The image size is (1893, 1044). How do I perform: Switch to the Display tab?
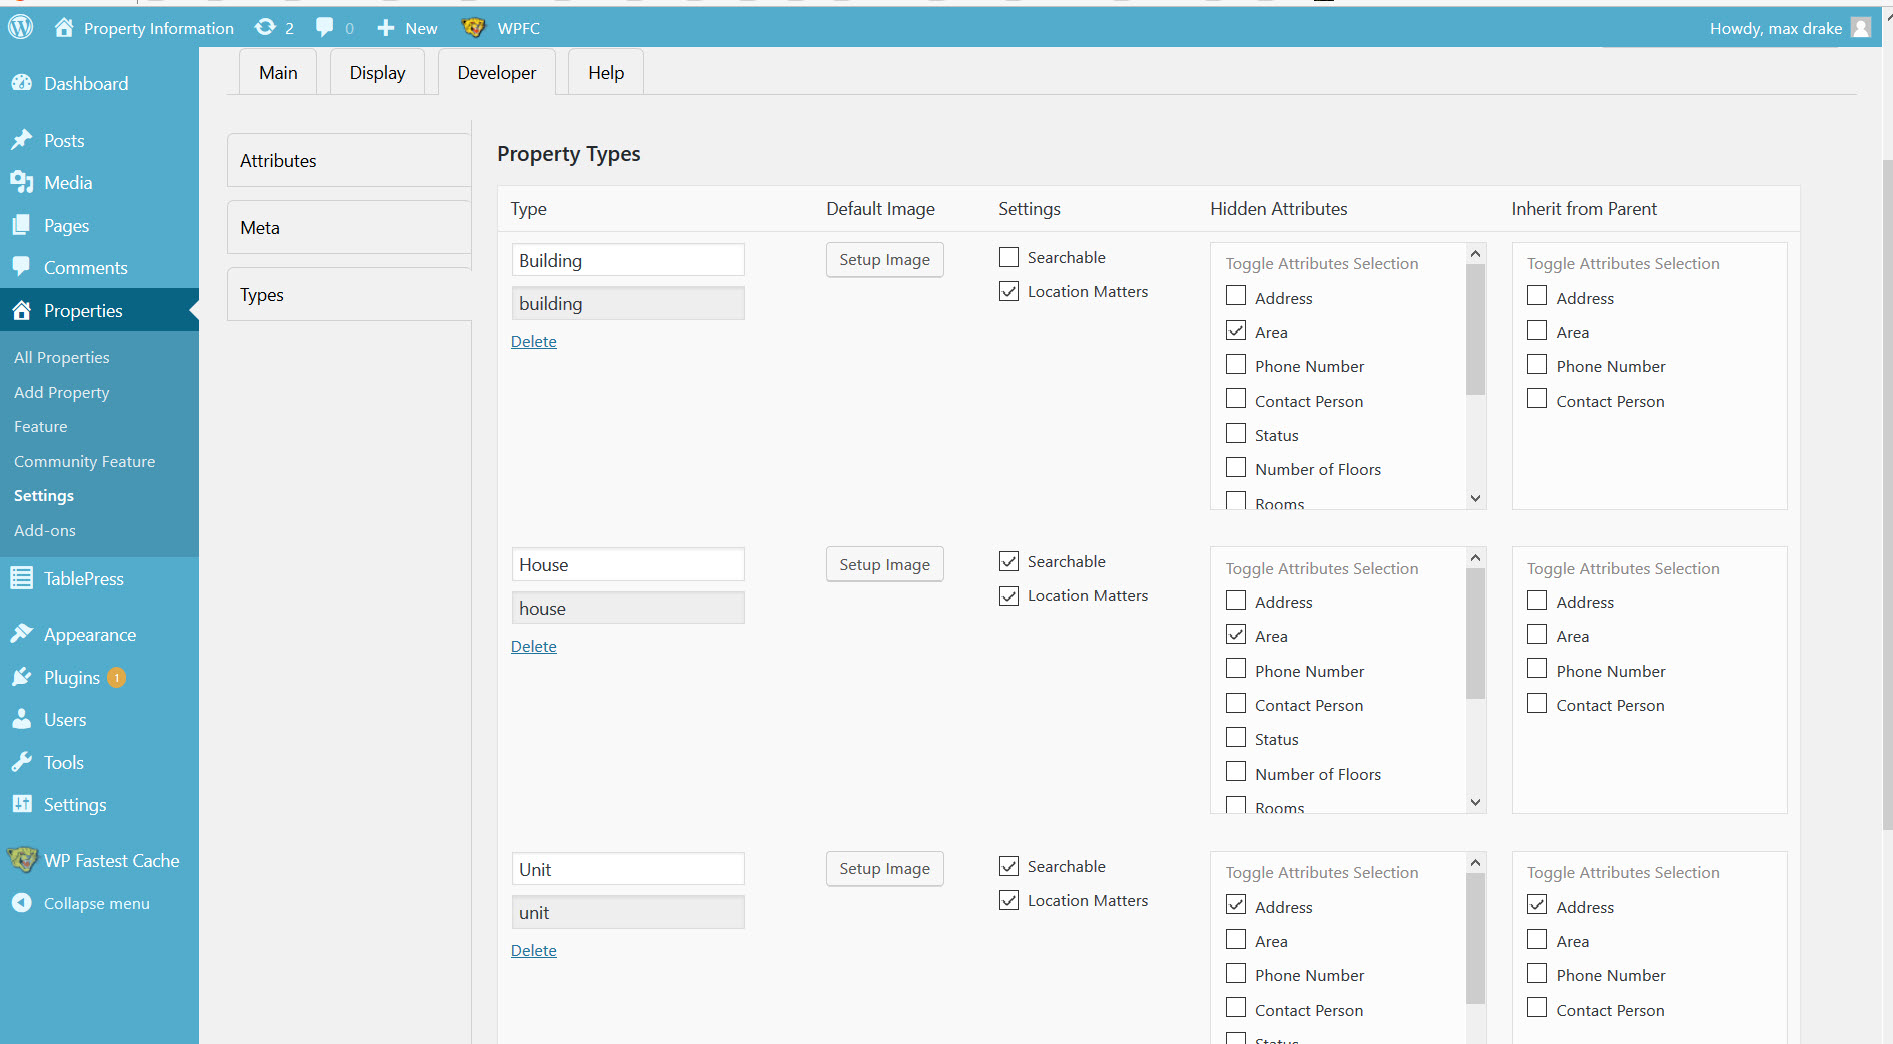click(x=377, y=73)
